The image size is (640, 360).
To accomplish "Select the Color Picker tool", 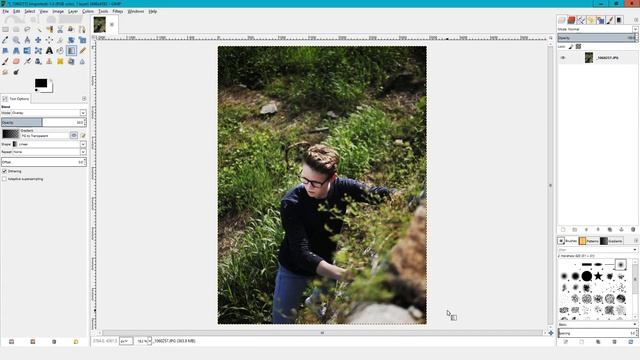I will [5, 40].
